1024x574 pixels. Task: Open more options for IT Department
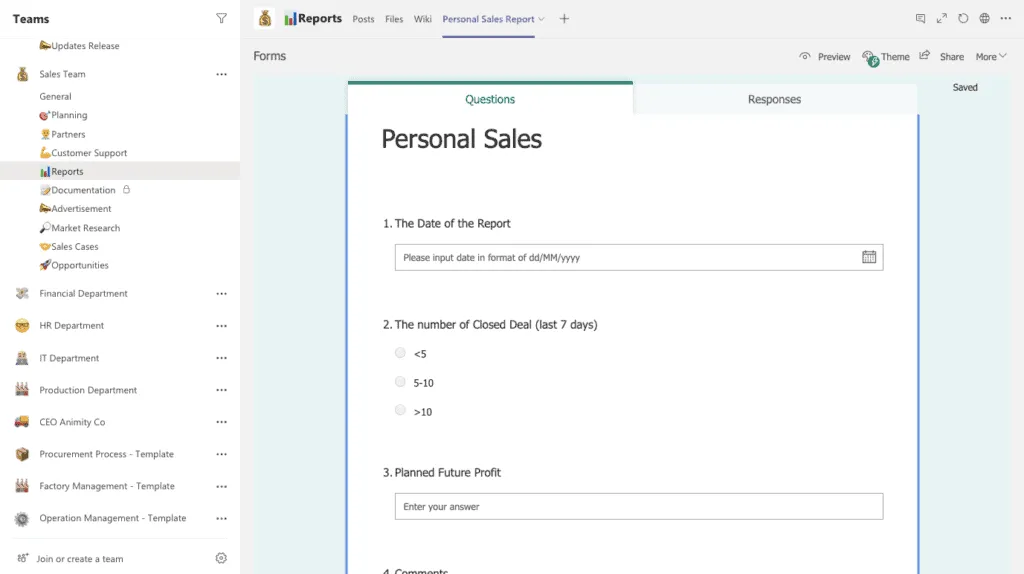(x=221, y=358)
